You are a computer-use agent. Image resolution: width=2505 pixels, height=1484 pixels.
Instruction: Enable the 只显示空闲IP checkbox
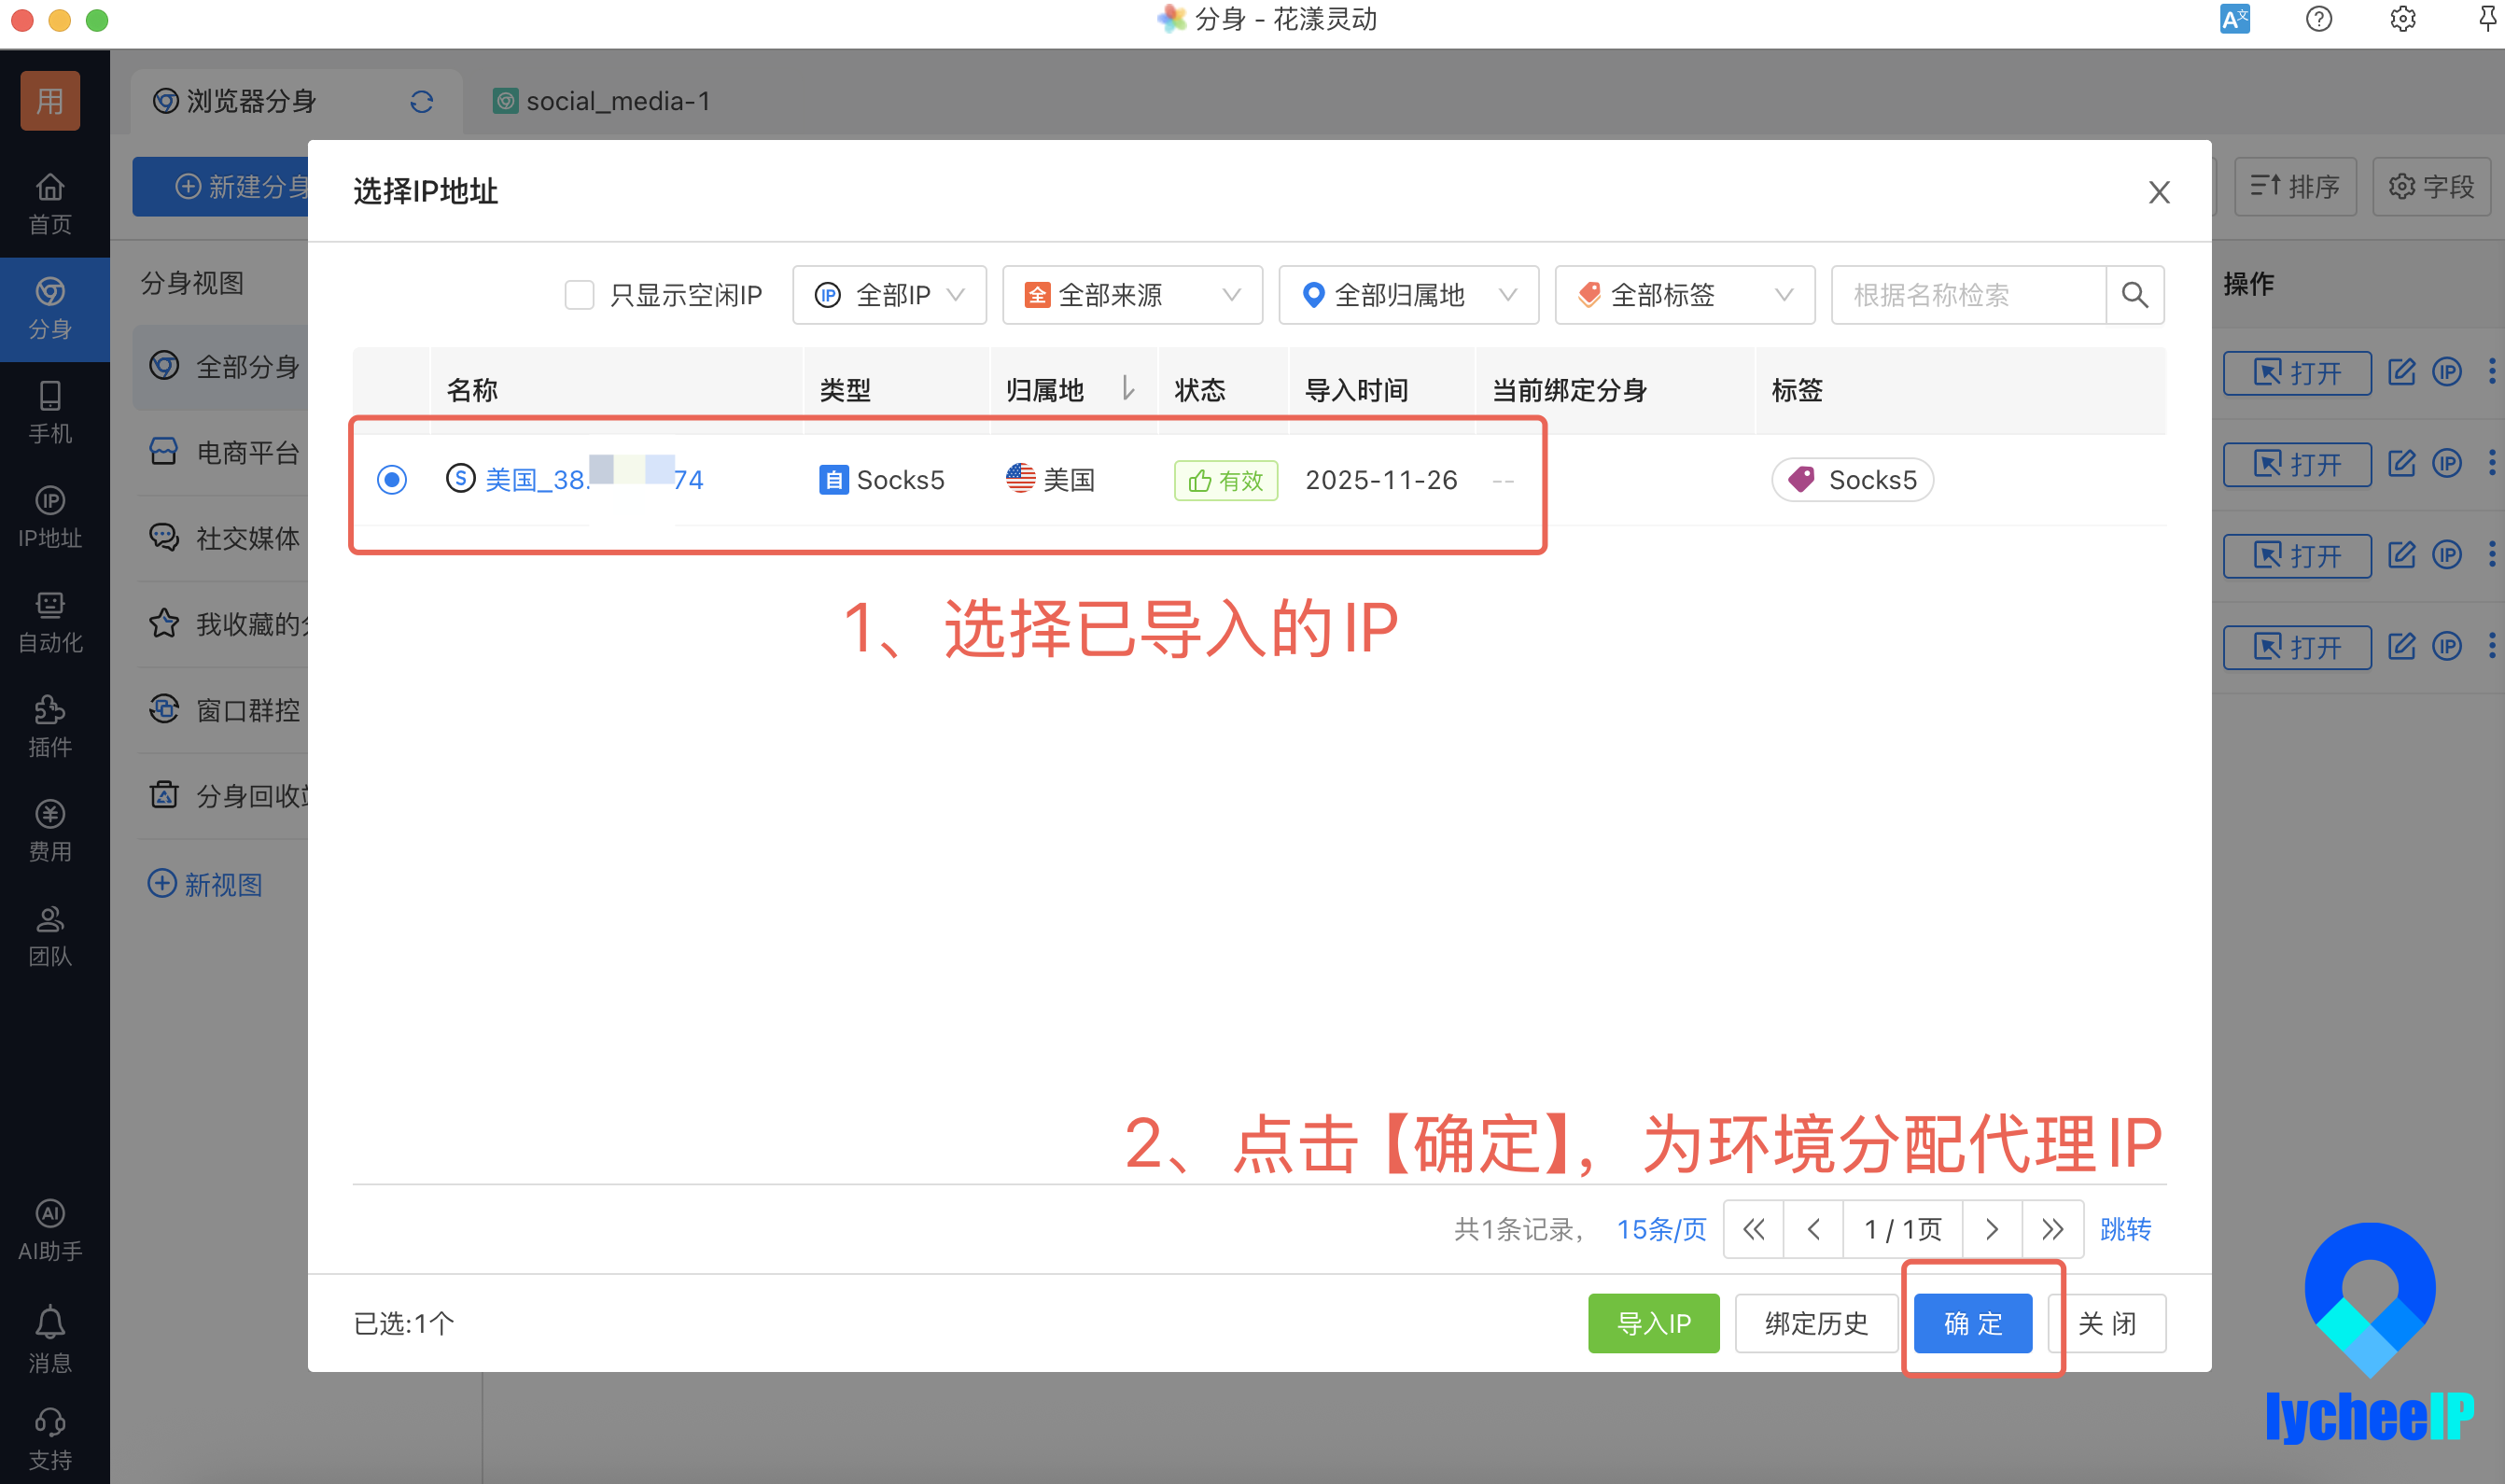tap(579, 295)
